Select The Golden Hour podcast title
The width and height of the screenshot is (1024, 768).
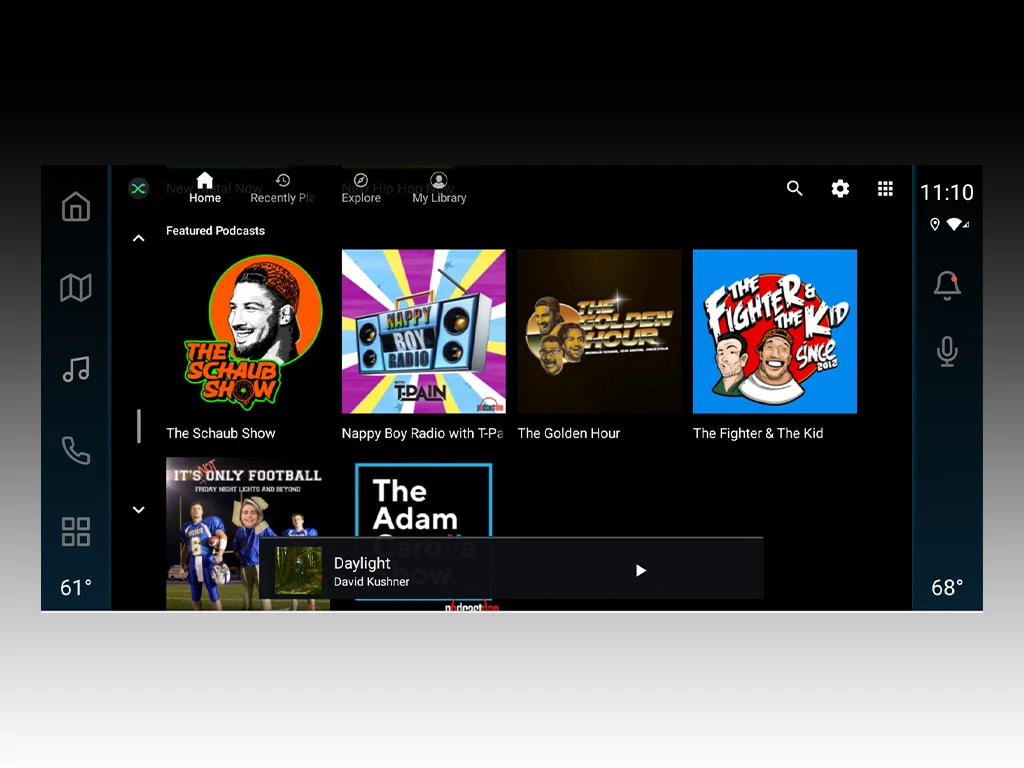coord(569,433)
